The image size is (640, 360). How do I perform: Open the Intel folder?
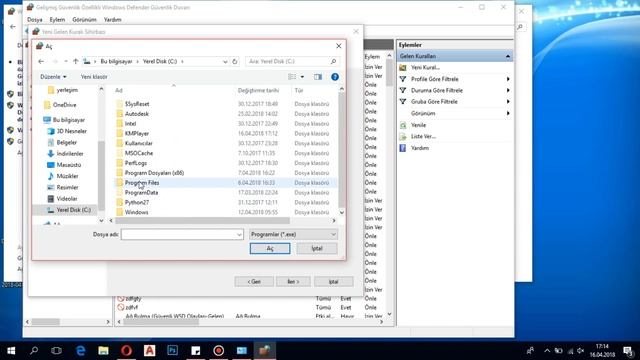pos(130,124)
